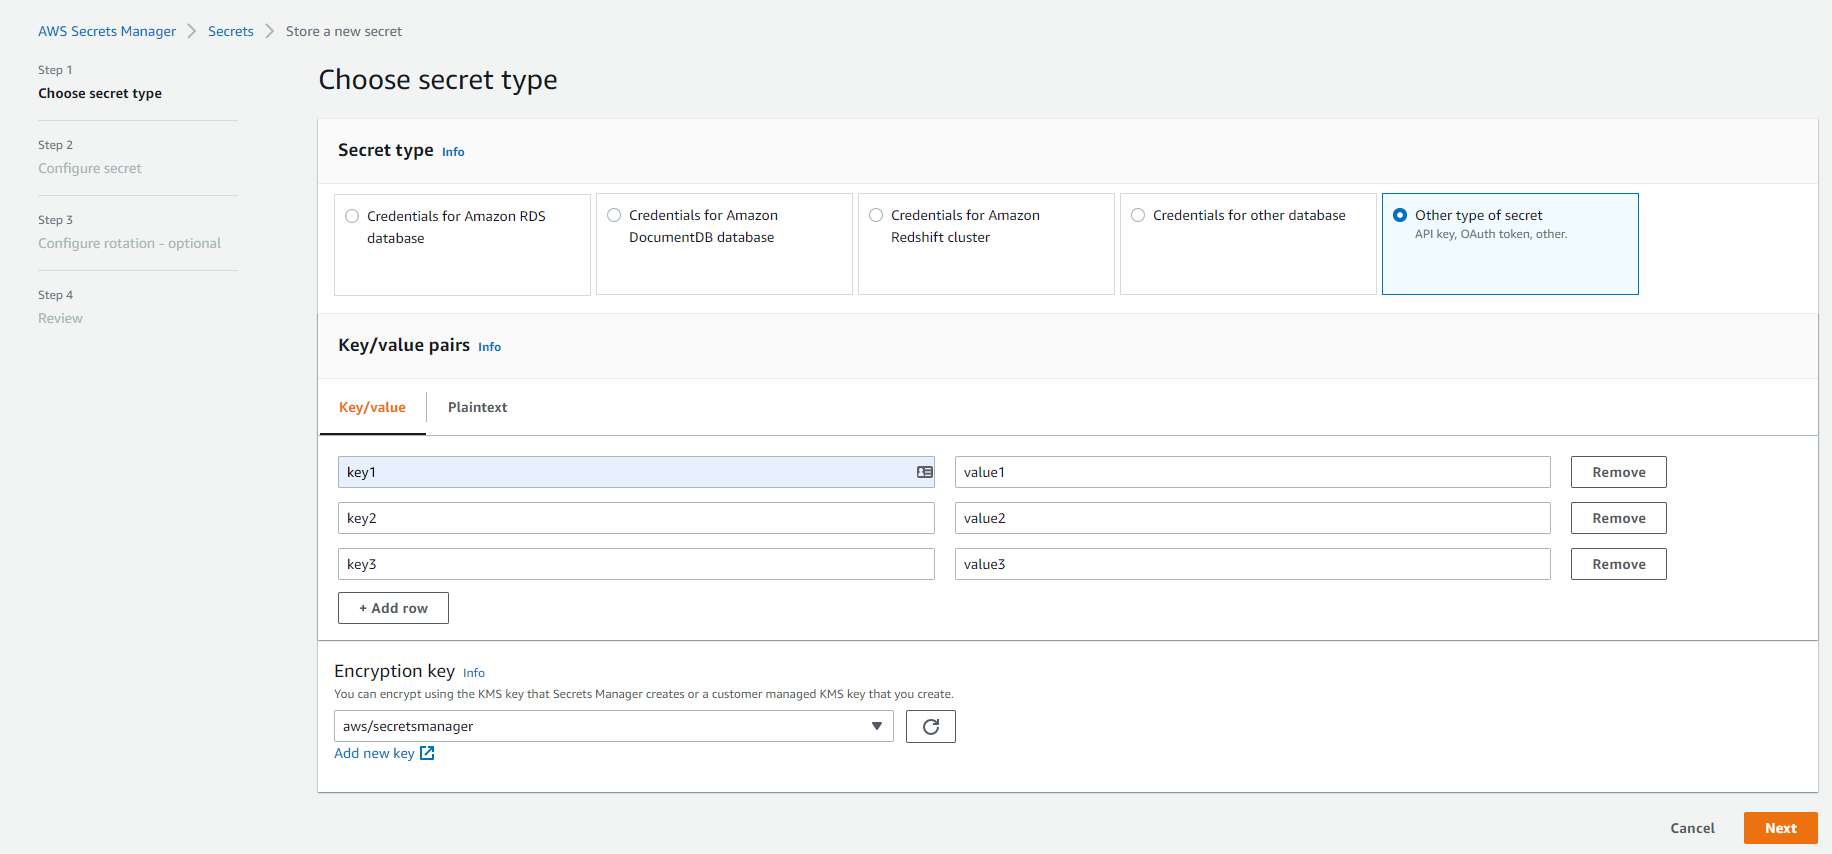The height and width of the screenshot is (854, 1832).
Task: Click the external link icon beside Add new key
Action: (x=427, y=753)
